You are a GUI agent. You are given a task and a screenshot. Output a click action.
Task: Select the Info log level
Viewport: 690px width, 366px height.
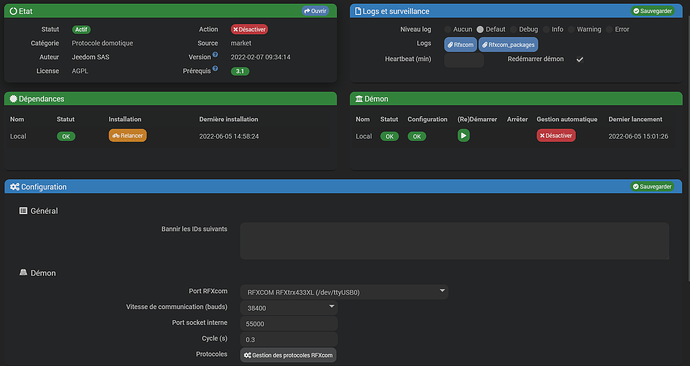coord(546,29)
